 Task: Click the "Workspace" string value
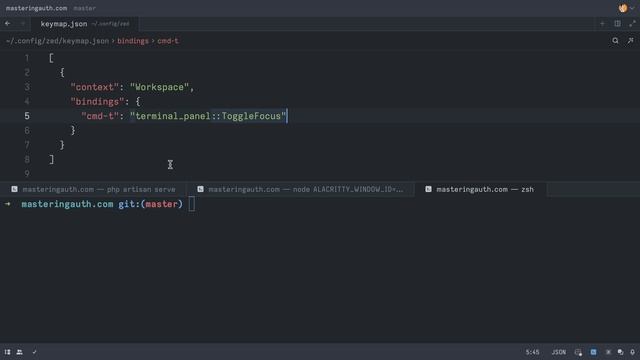(160, 87)
